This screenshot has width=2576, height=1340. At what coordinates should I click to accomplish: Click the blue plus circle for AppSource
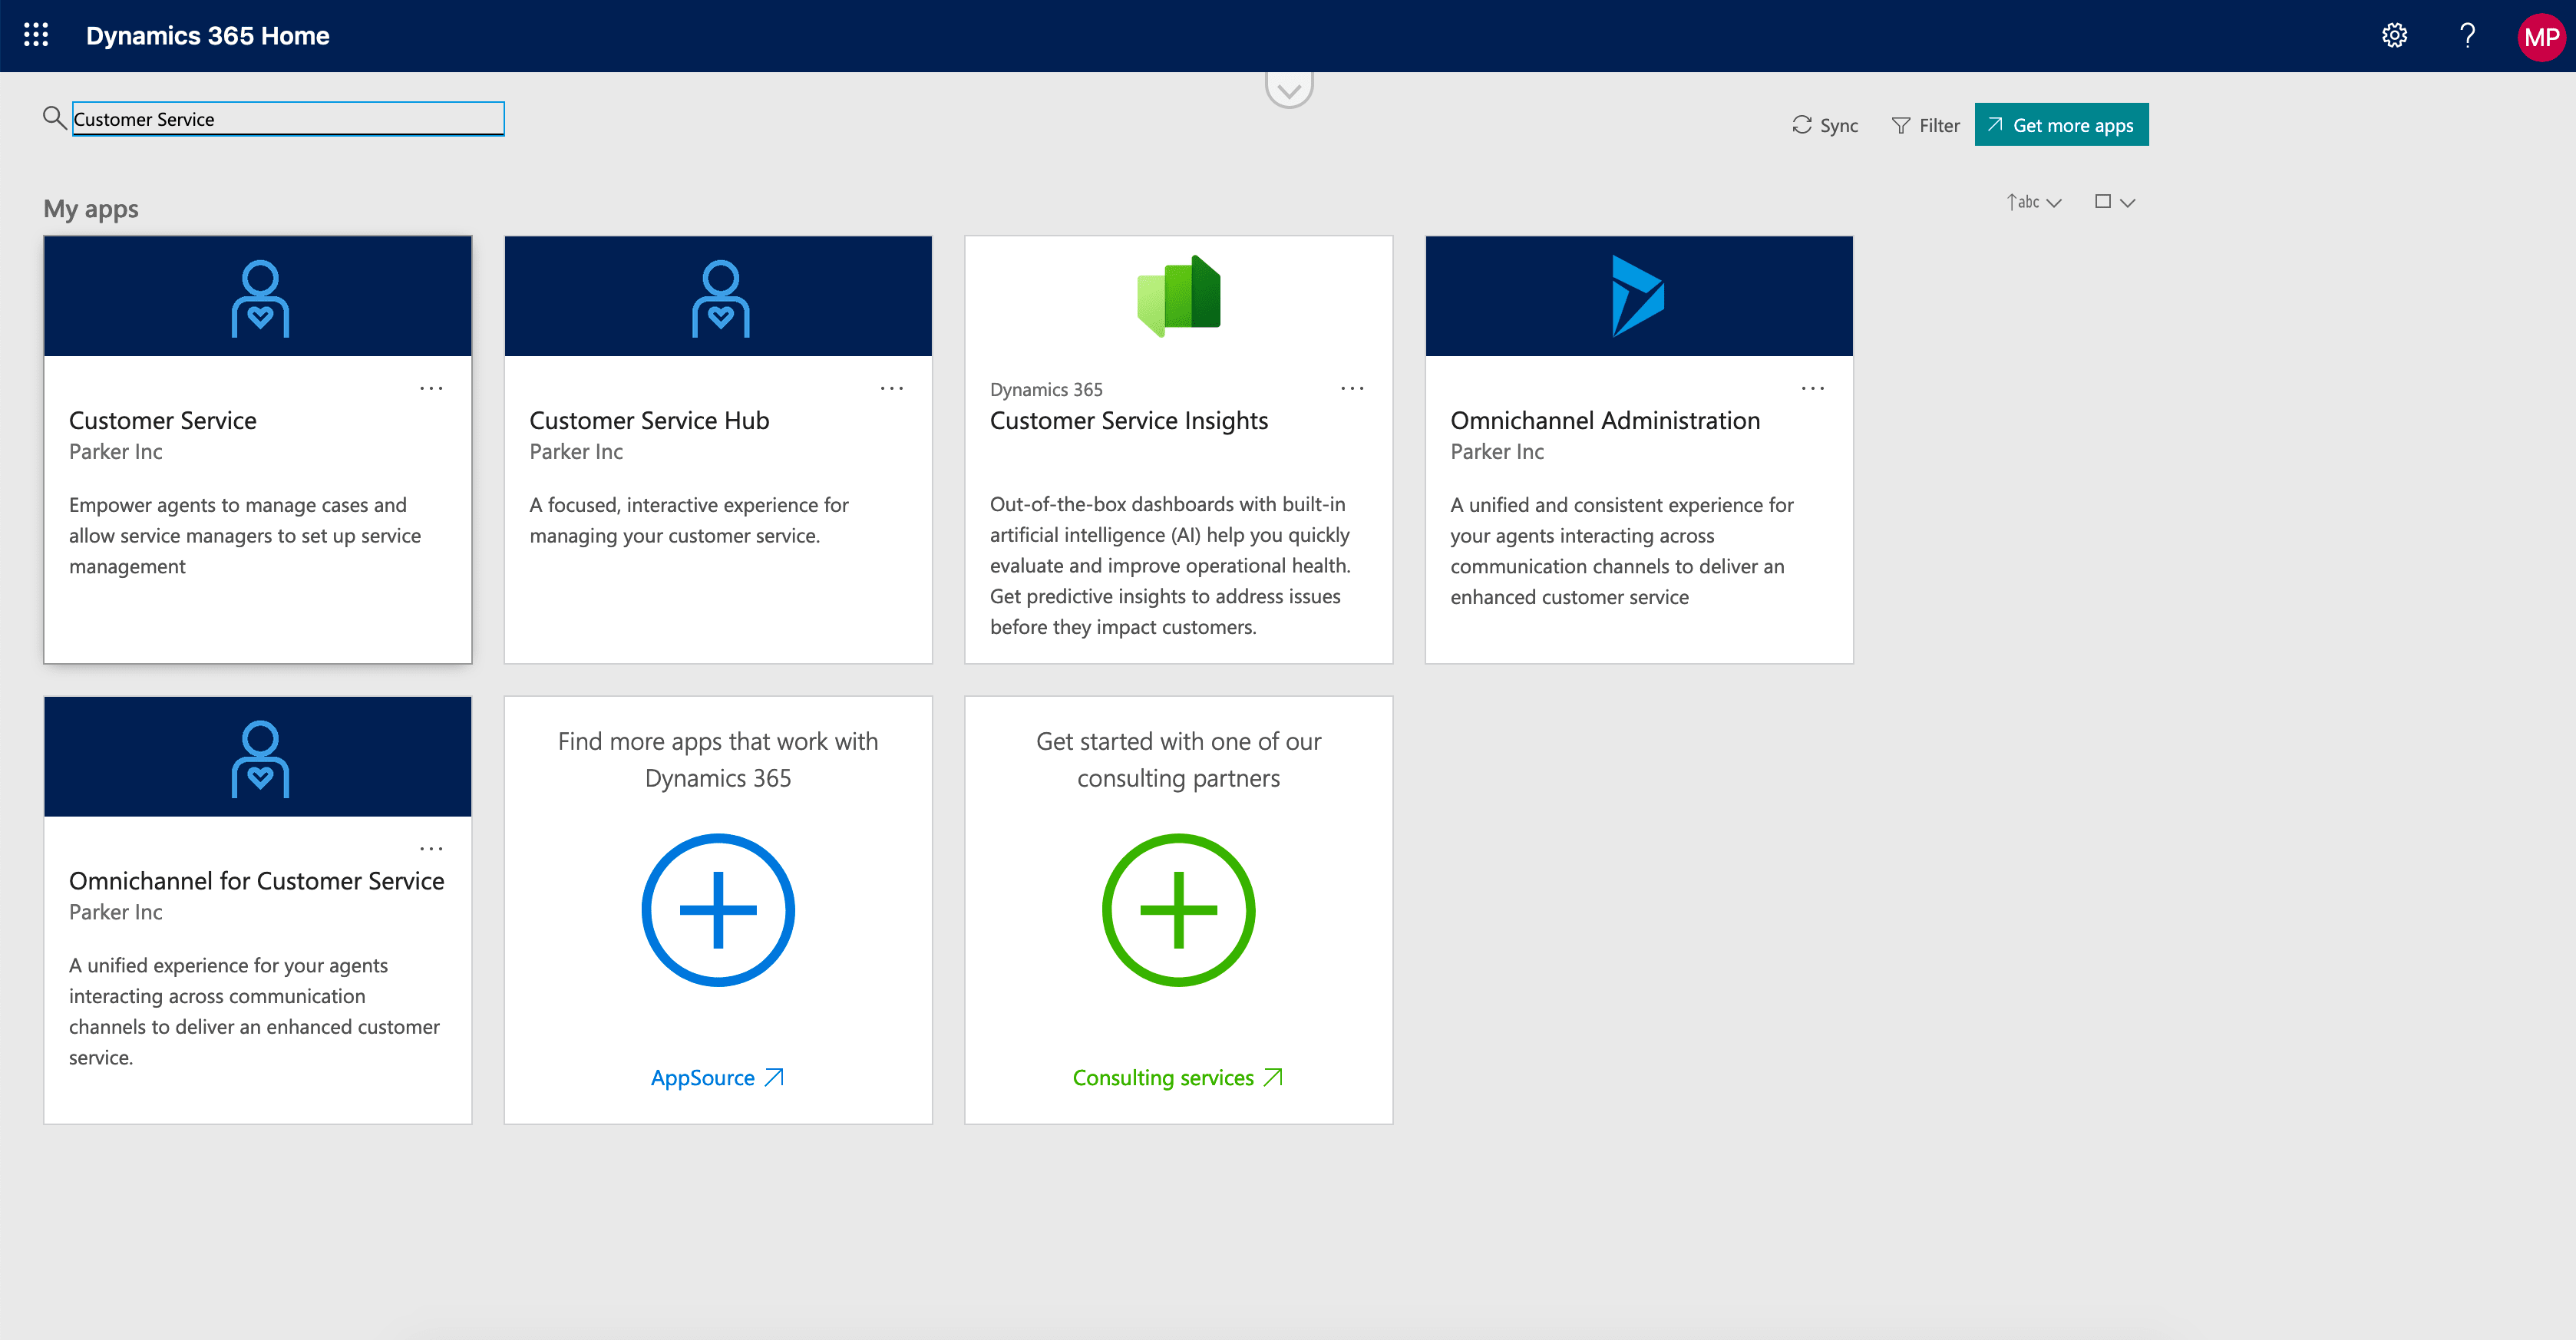coord(718,910)
